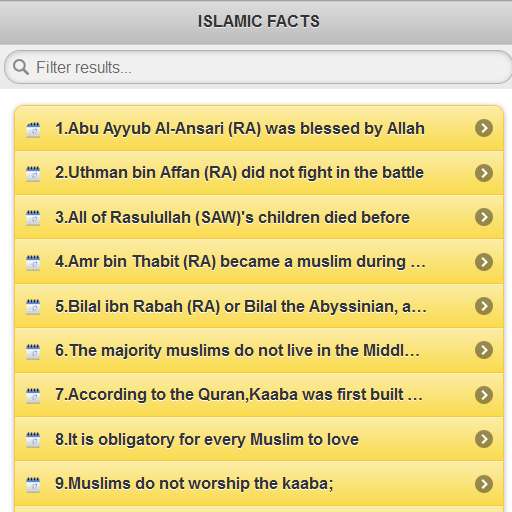Select fact 7 about Kaaba first built
This screenshot has height=512, width=512.
[x=259, y=395]
